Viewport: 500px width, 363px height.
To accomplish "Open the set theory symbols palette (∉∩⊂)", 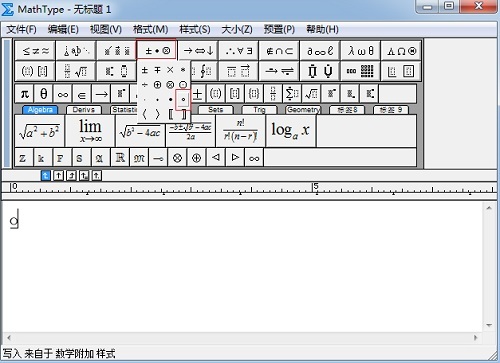I will click(x=279, y=51).
